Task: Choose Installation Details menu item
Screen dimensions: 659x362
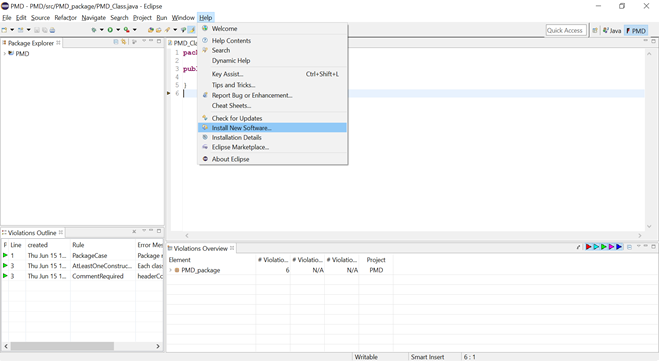Action: coord(272,137)
